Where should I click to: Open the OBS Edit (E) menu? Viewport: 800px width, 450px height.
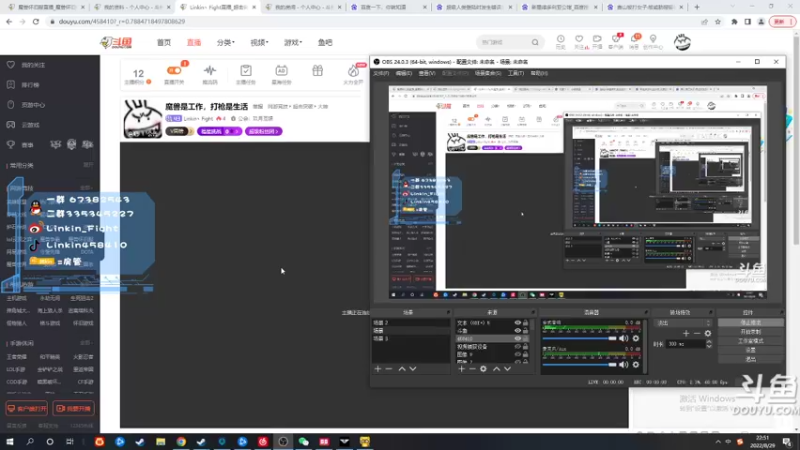coord(404,73)
